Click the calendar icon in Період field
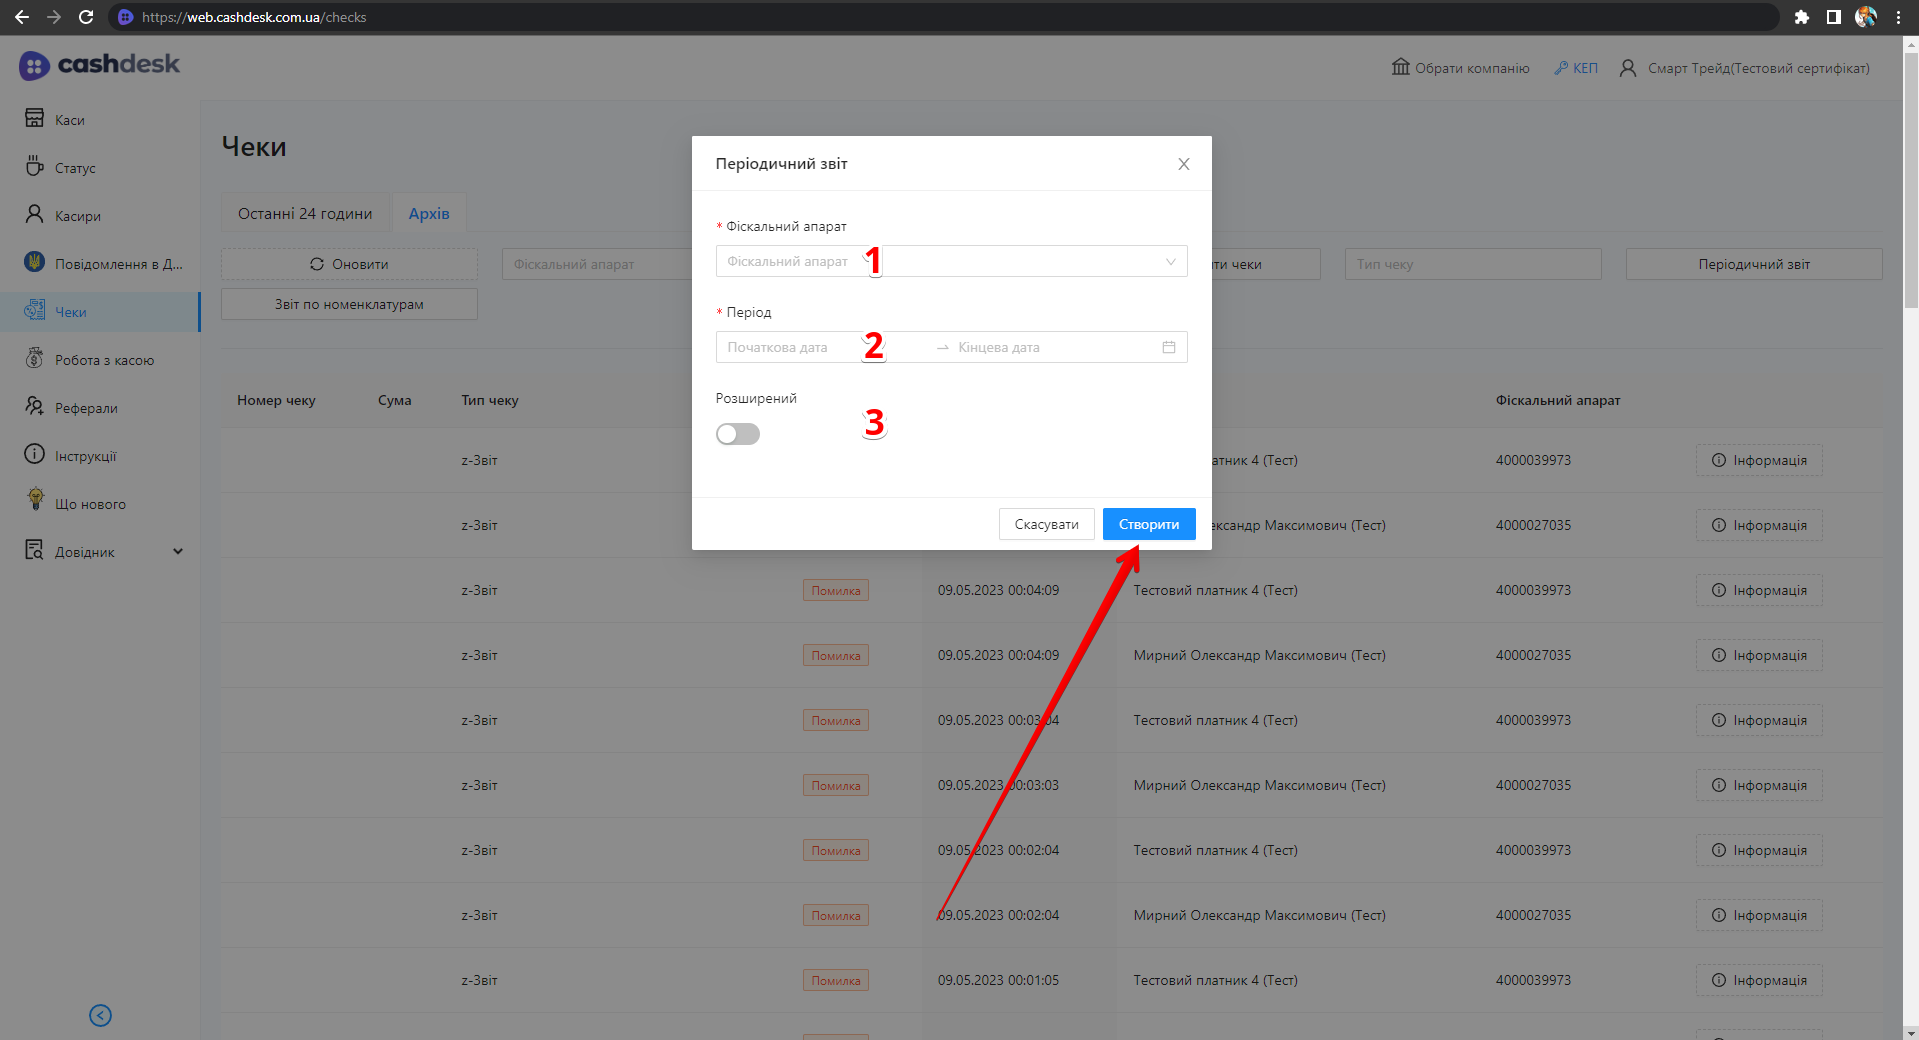 (x=1168, y=347)
